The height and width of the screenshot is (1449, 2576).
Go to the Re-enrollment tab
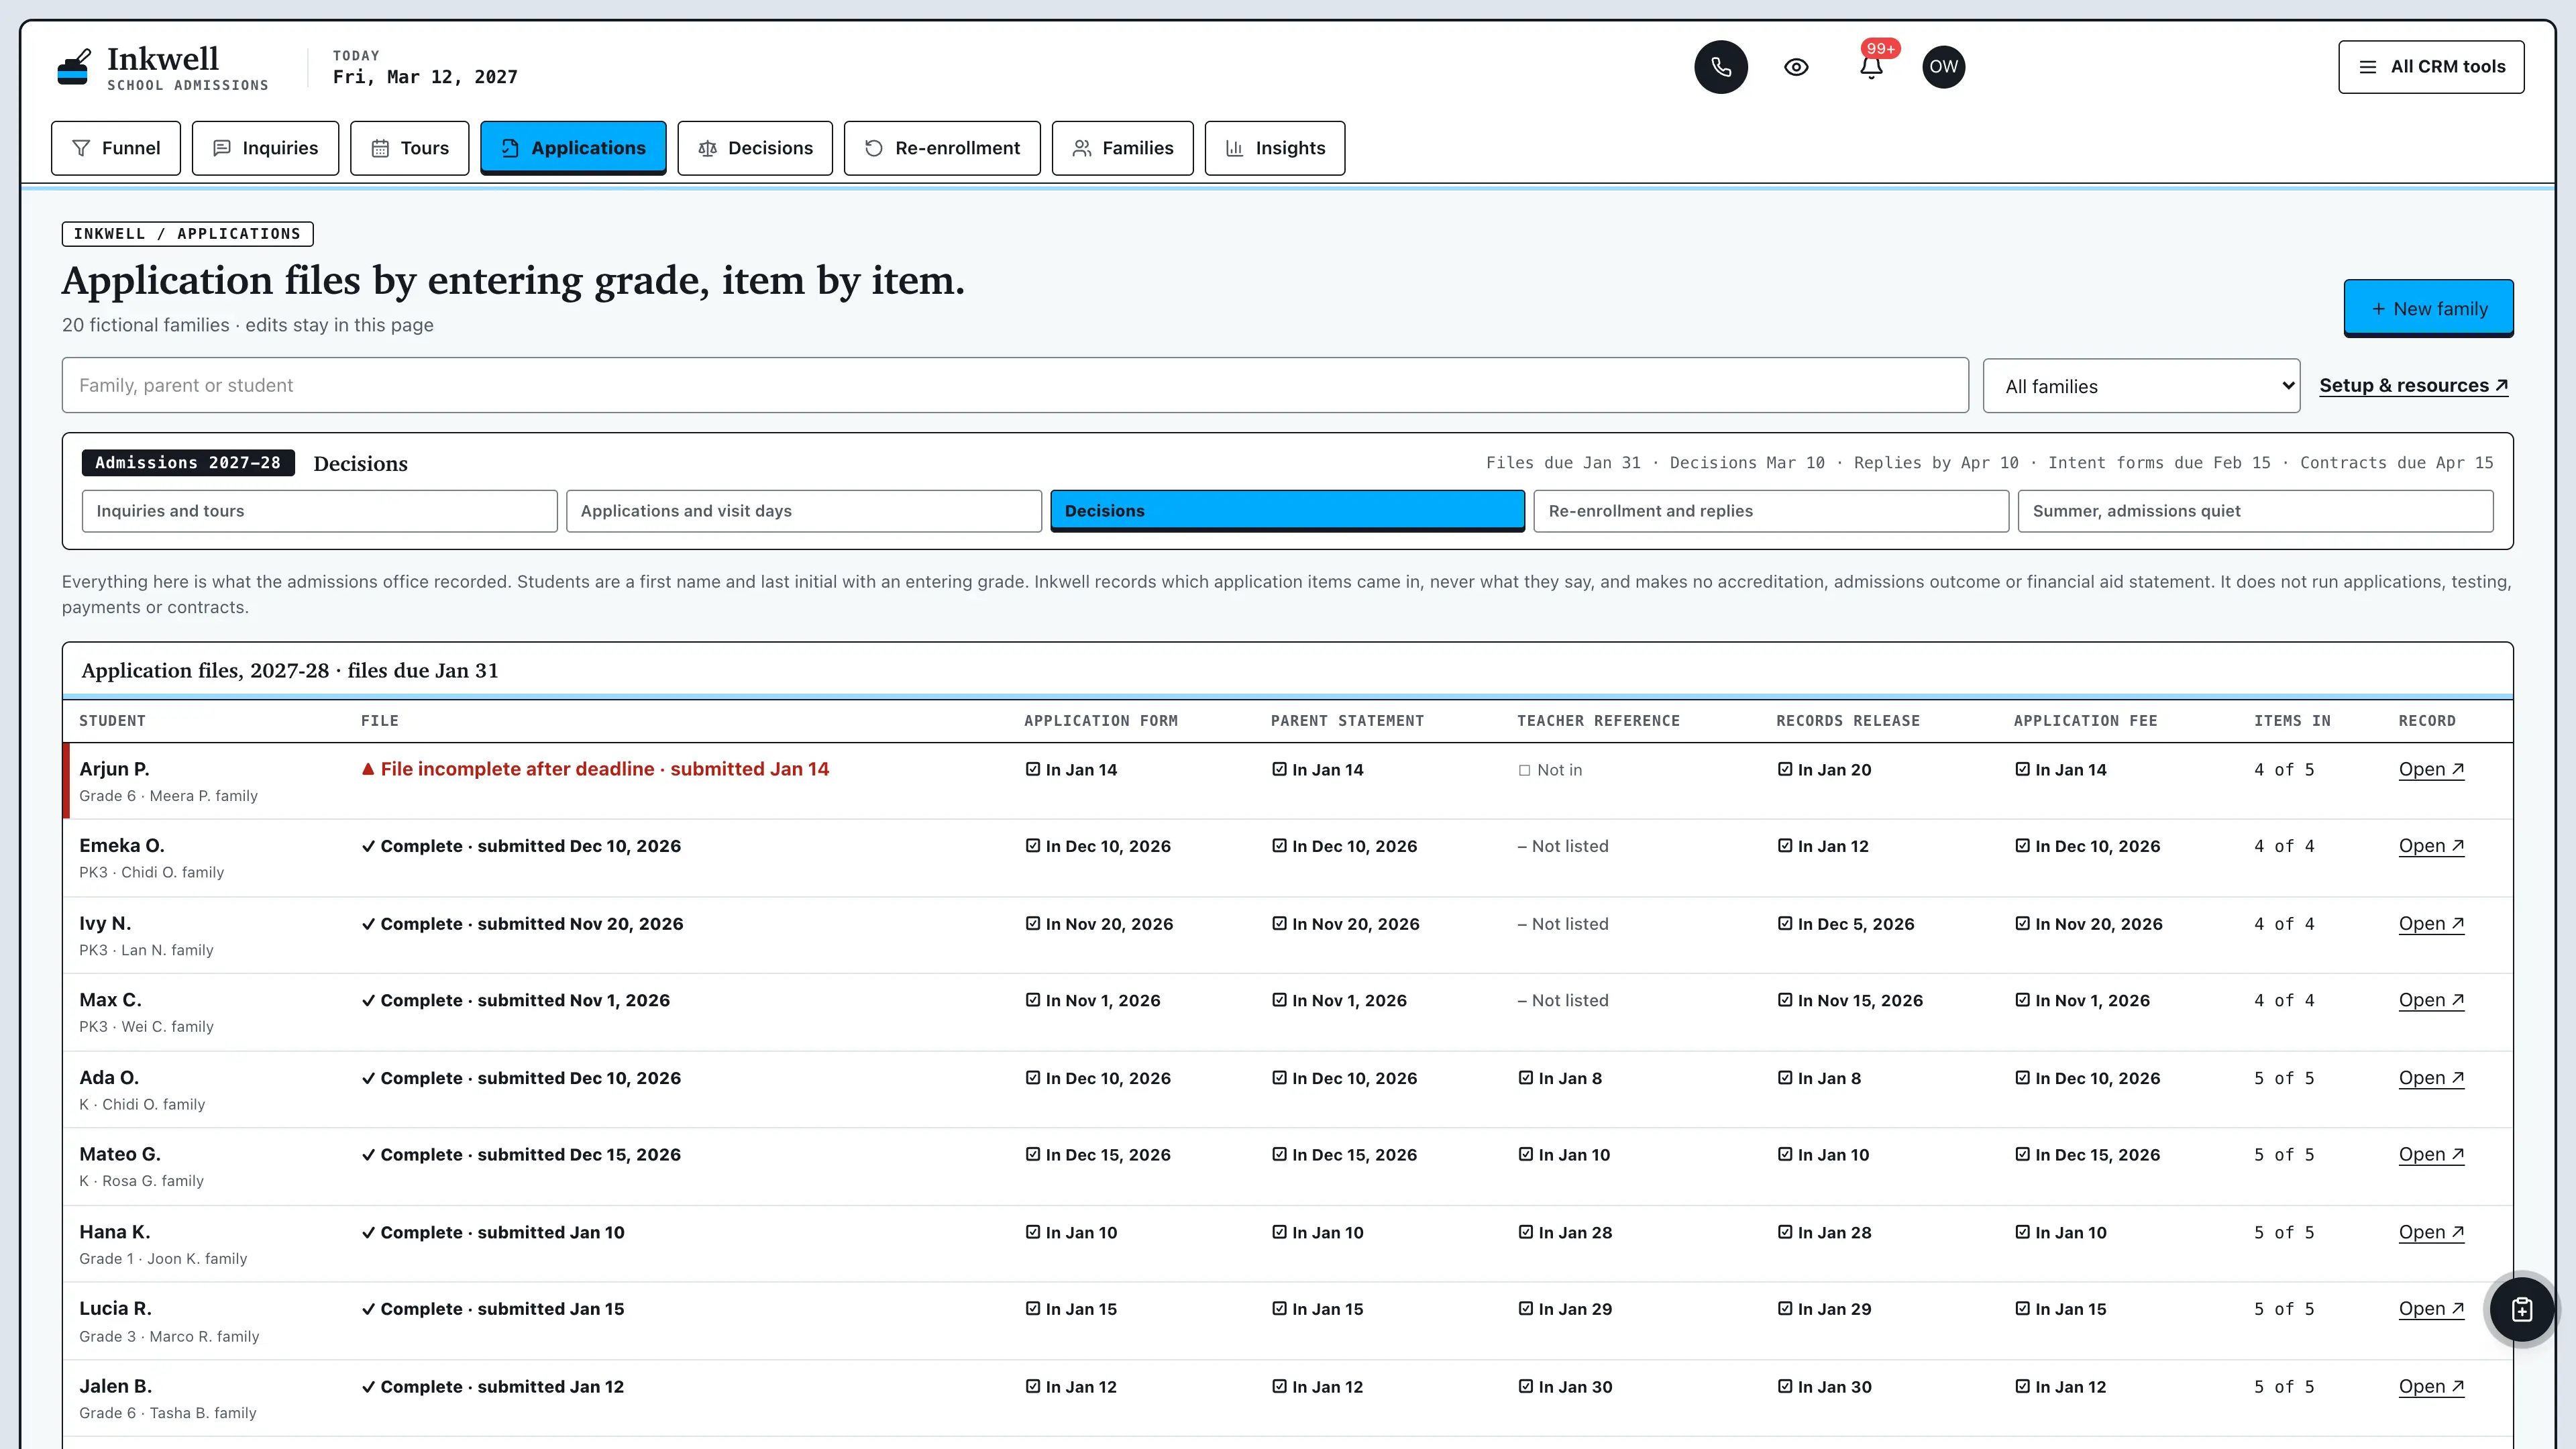[x=942, y=148]
